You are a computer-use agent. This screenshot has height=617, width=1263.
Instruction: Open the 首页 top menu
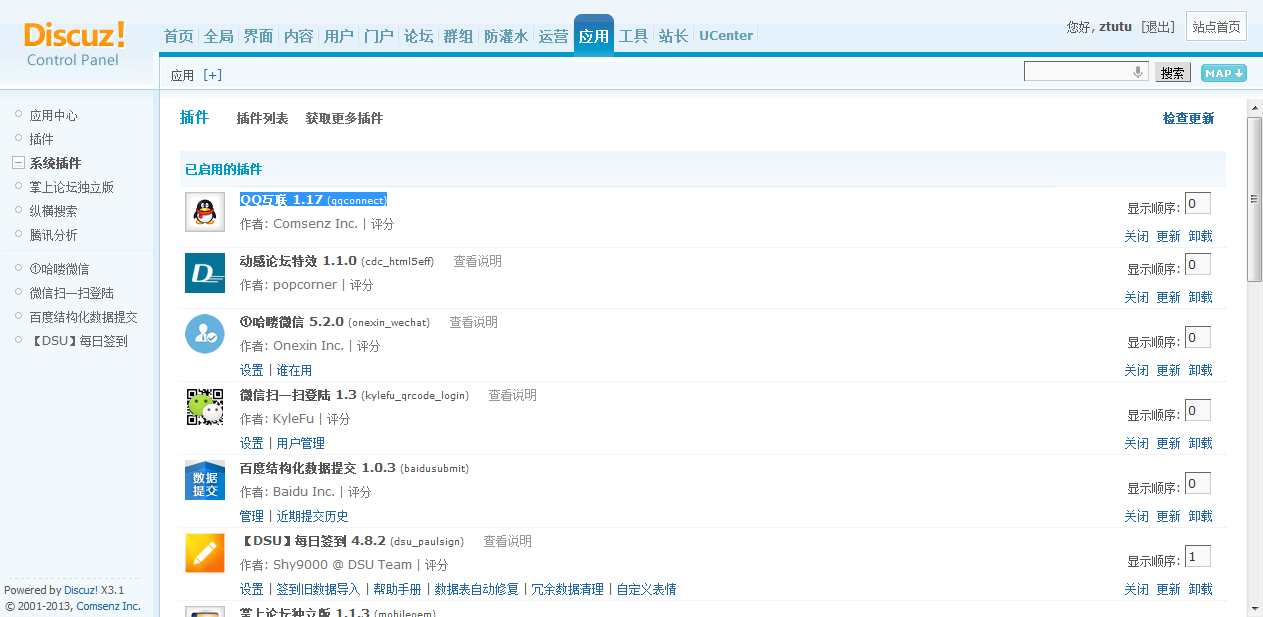tap(178, 36)
